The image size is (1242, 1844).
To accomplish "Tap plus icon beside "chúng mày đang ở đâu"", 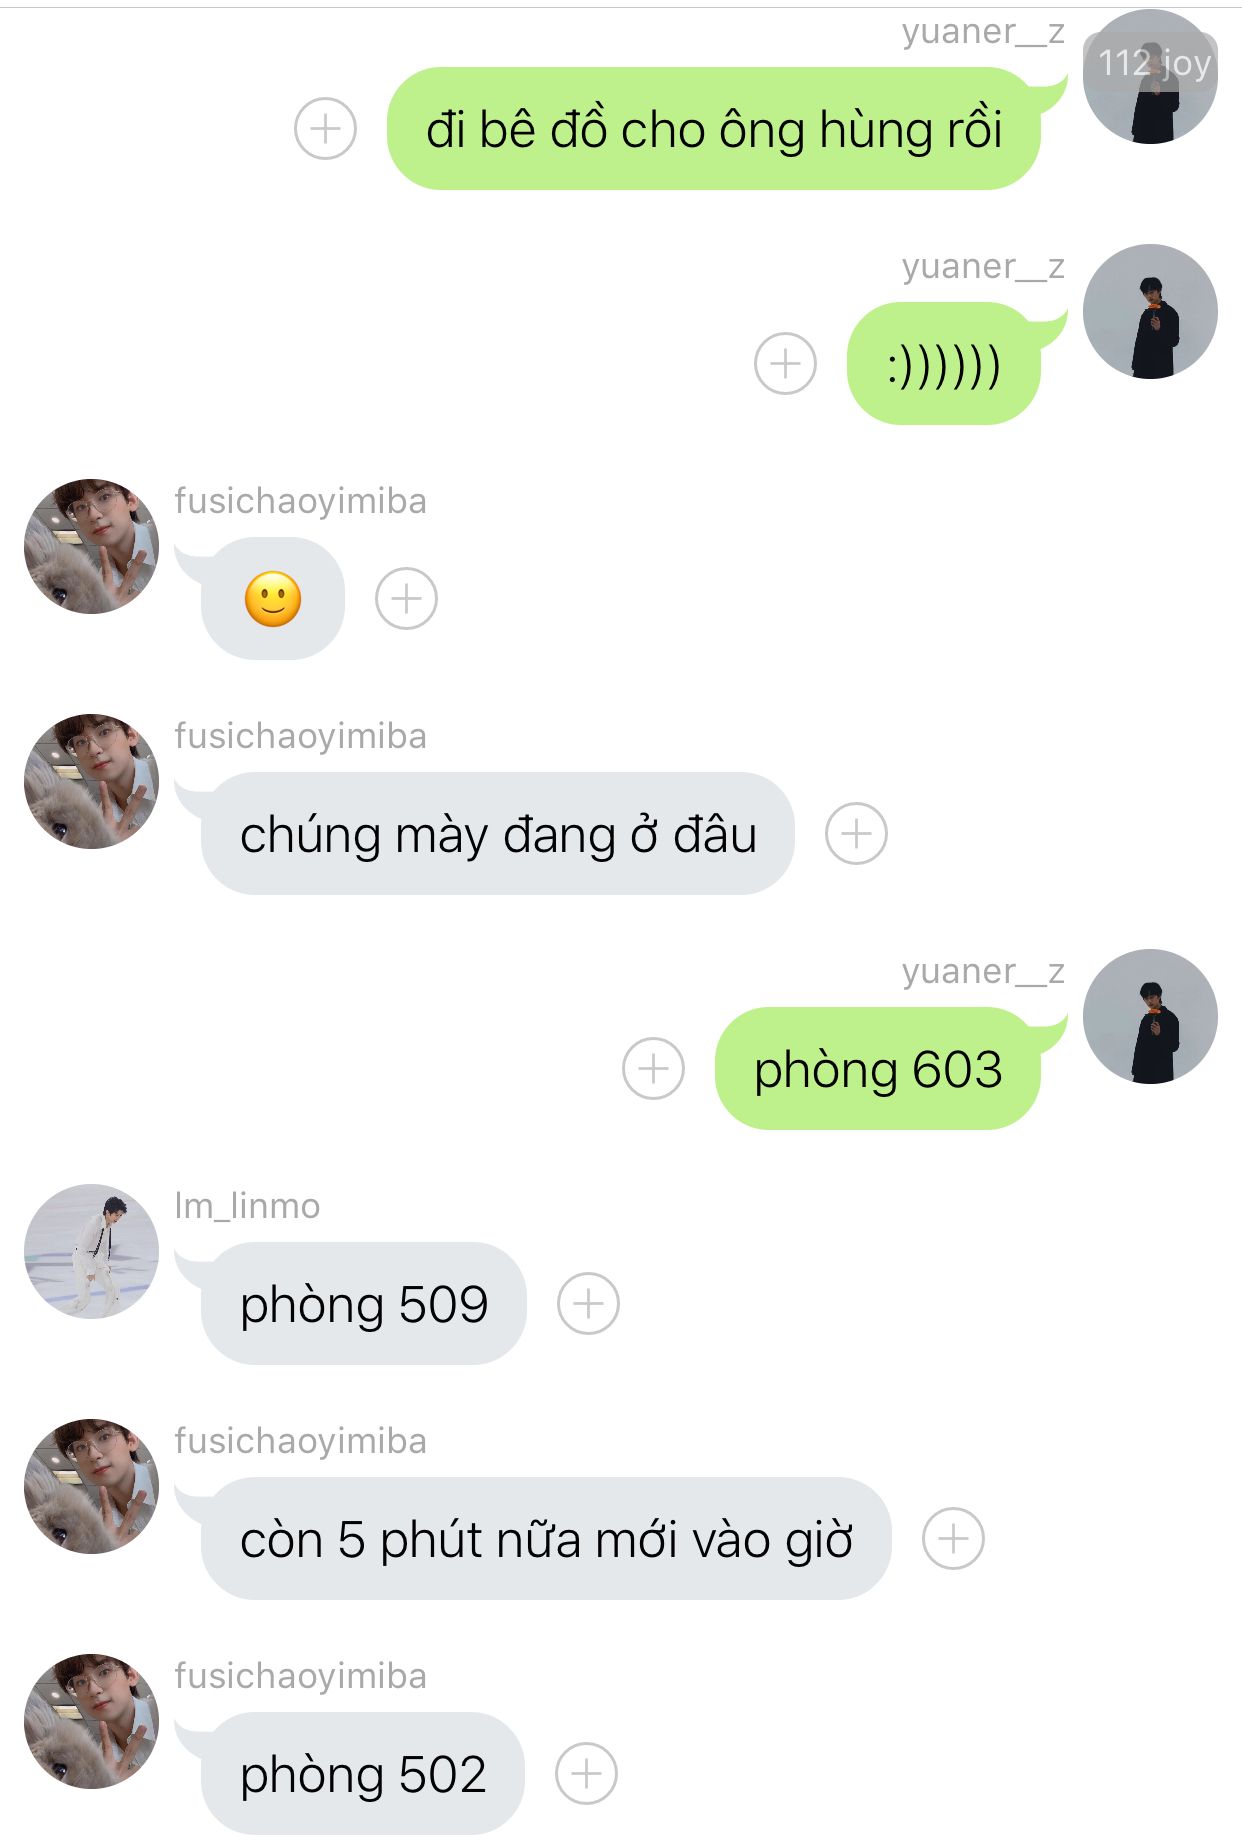I will click(x=856, y=834).
